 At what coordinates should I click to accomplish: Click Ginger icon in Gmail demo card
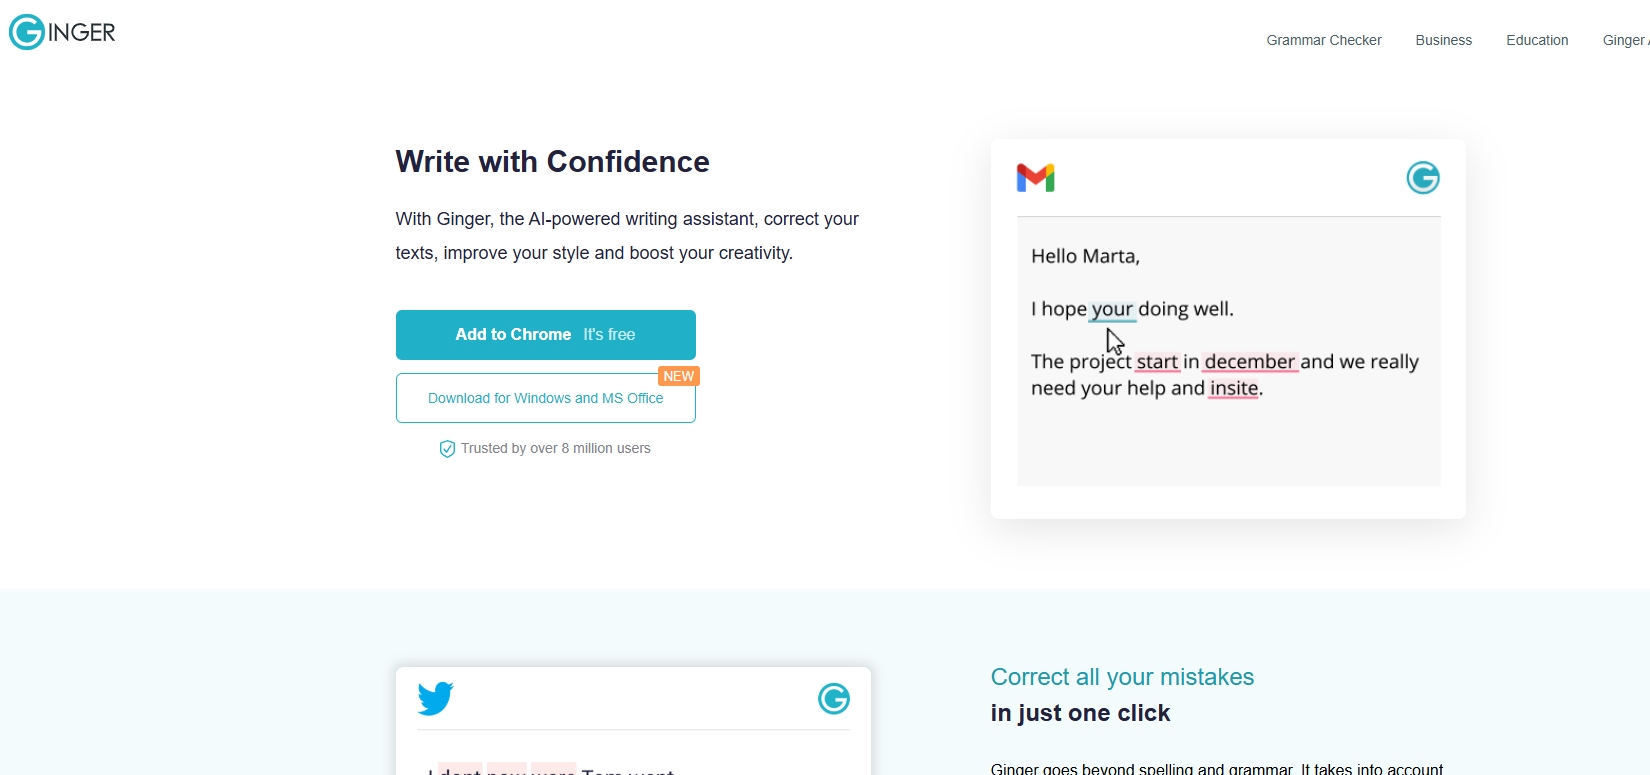1423,178
